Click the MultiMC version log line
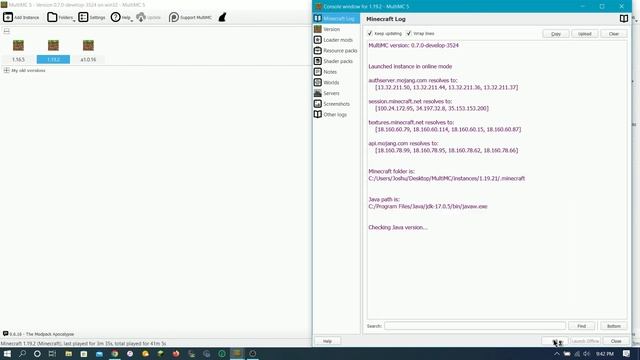640x360 pixels. [x=413, y=45]
